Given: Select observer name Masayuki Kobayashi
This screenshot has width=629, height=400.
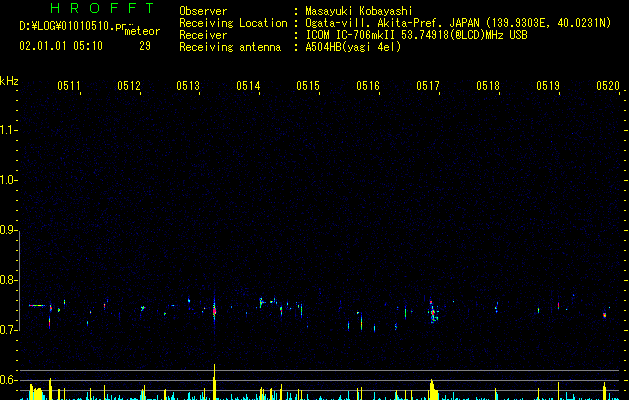Looking at the screenshot, I should tap(359, 11).
